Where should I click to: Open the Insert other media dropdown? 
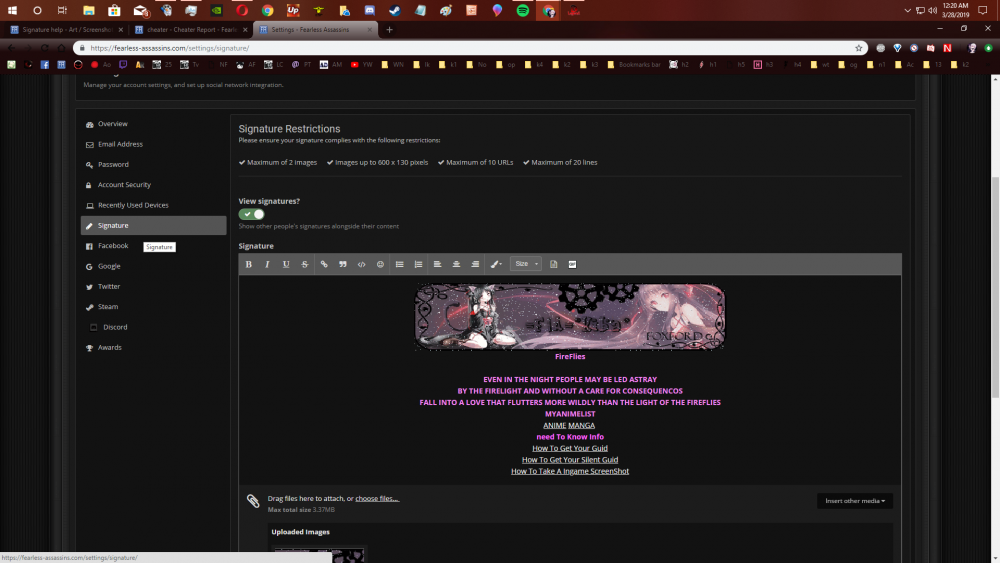(x=855, y=501)
